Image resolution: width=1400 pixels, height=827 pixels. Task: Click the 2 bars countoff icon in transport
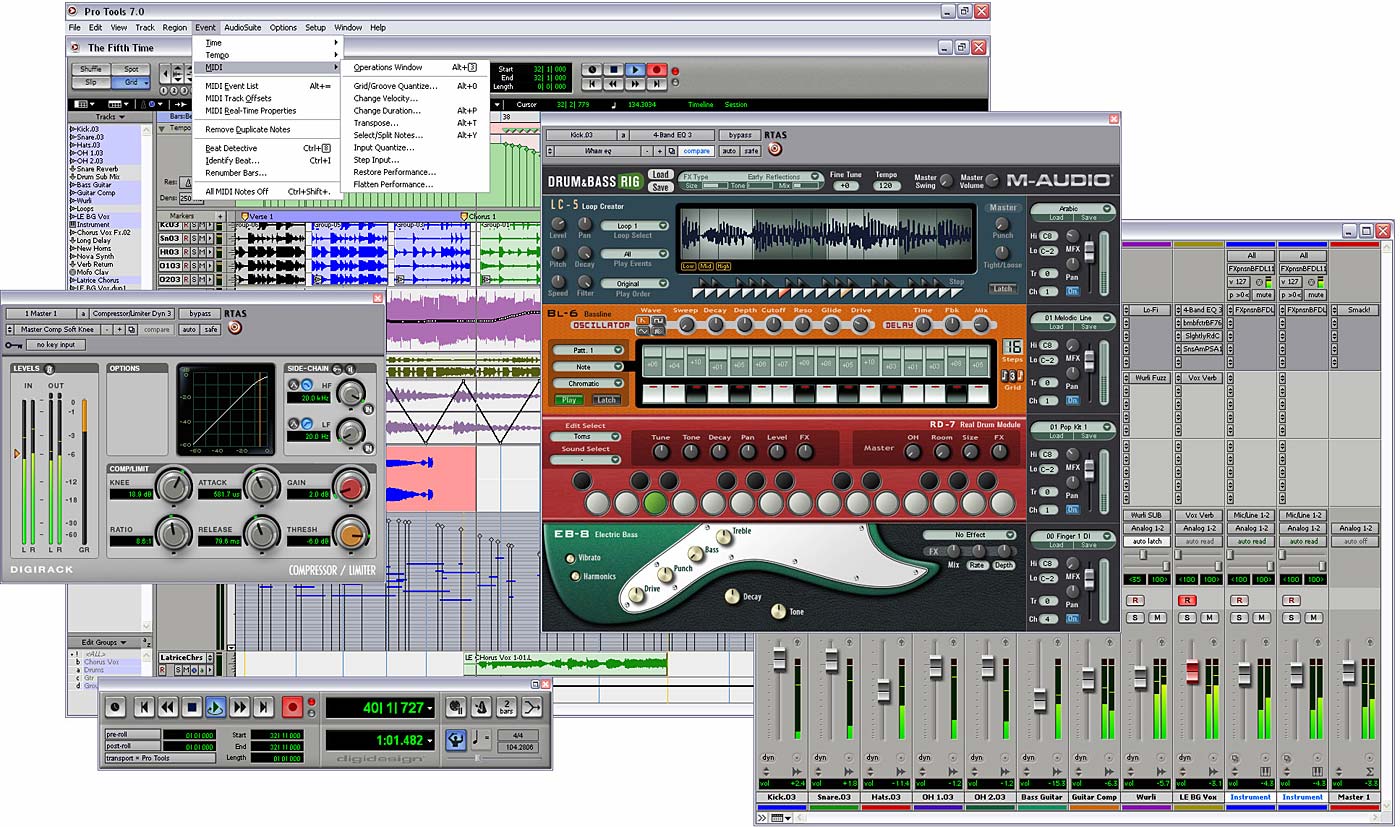pos(507,704)
